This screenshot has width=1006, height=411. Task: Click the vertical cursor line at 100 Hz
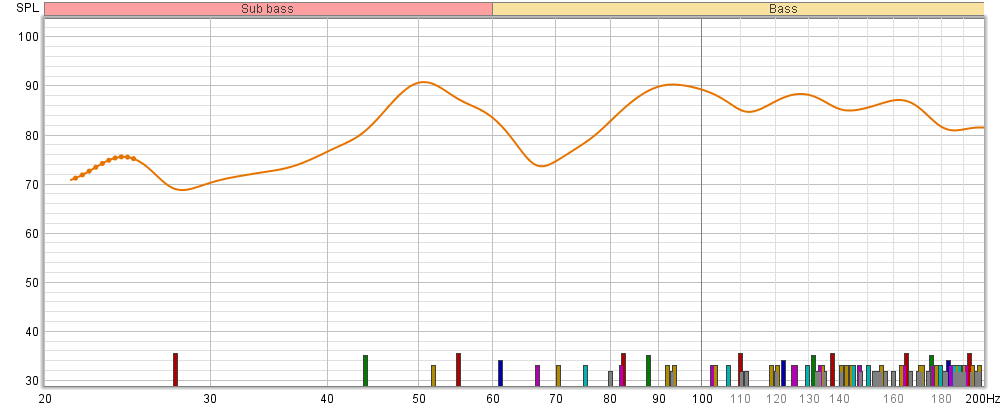[701, 200]
